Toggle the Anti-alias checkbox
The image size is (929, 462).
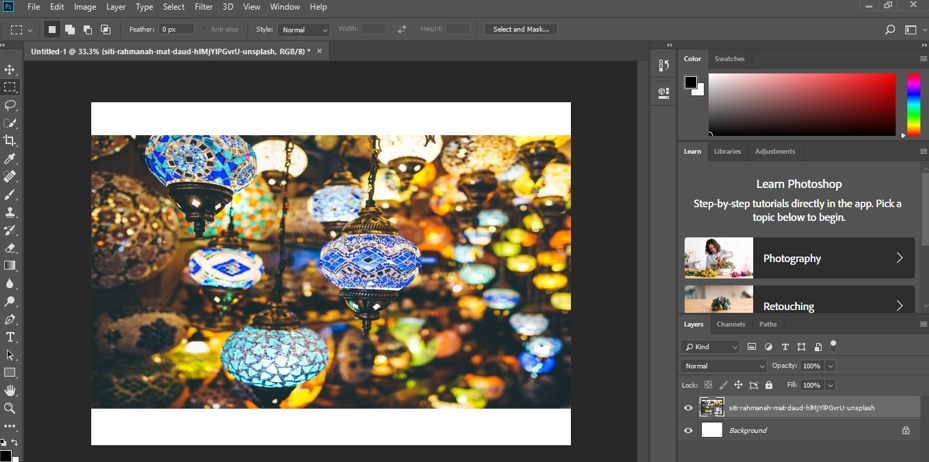pos(204,29)
